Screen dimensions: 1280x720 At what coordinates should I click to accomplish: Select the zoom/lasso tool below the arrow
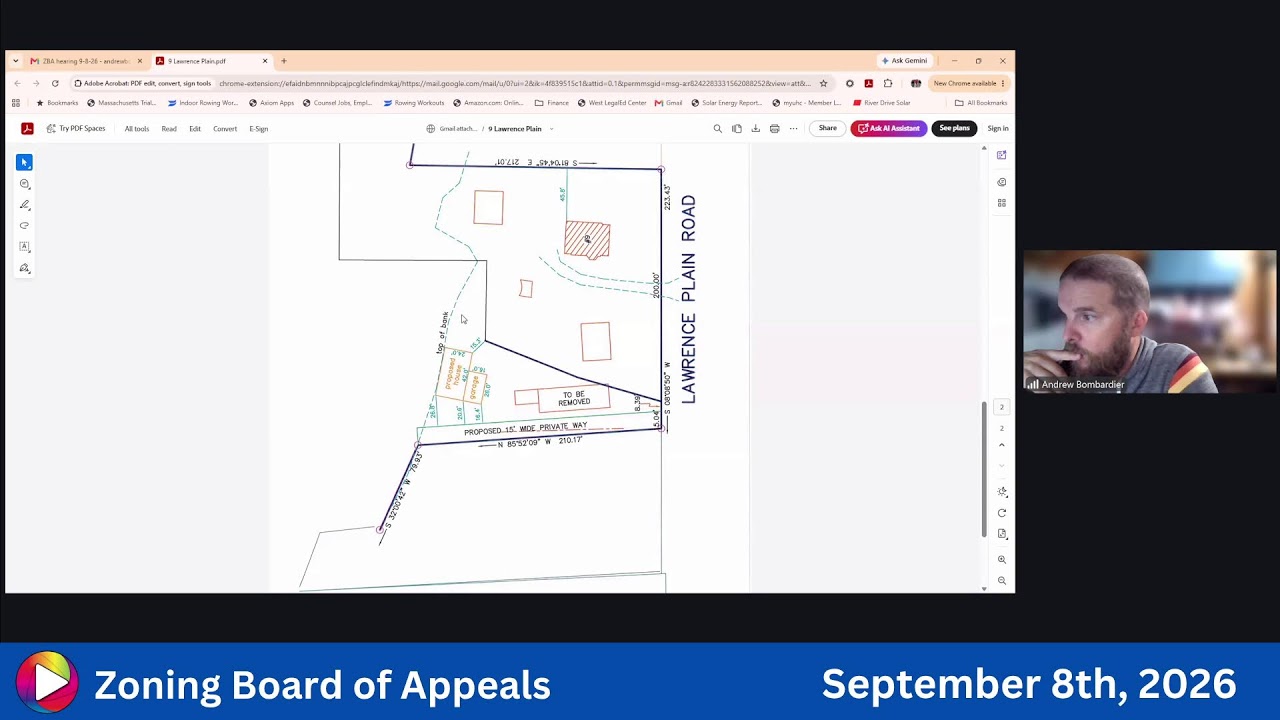pos(24,183)
